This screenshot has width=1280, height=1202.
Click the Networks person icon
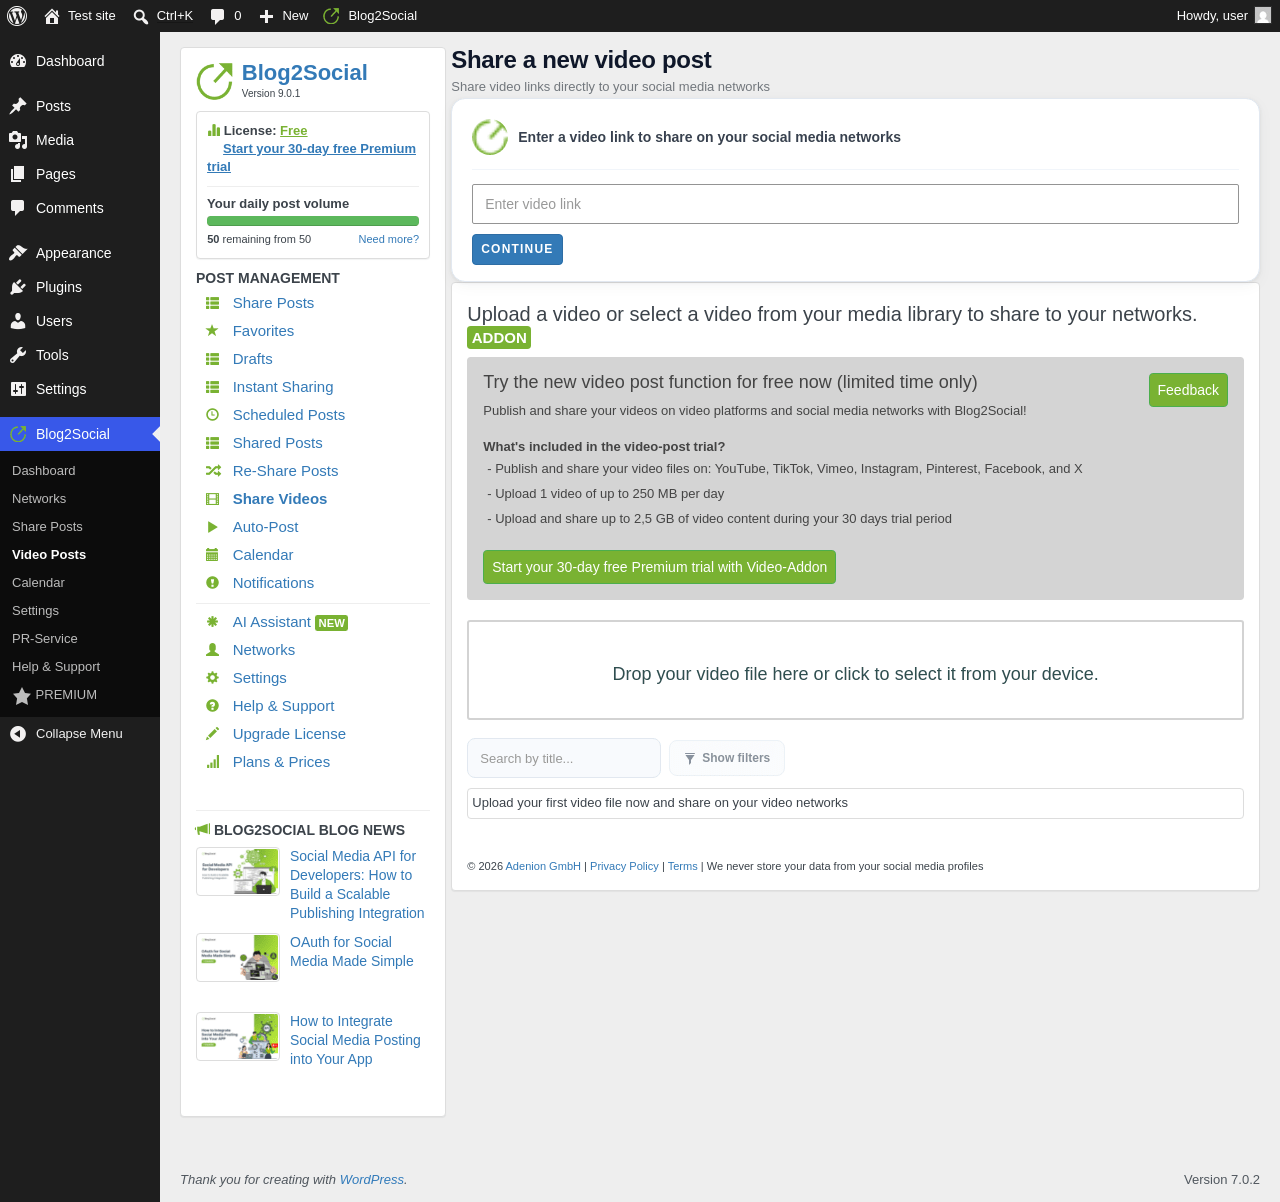(212, 649)
